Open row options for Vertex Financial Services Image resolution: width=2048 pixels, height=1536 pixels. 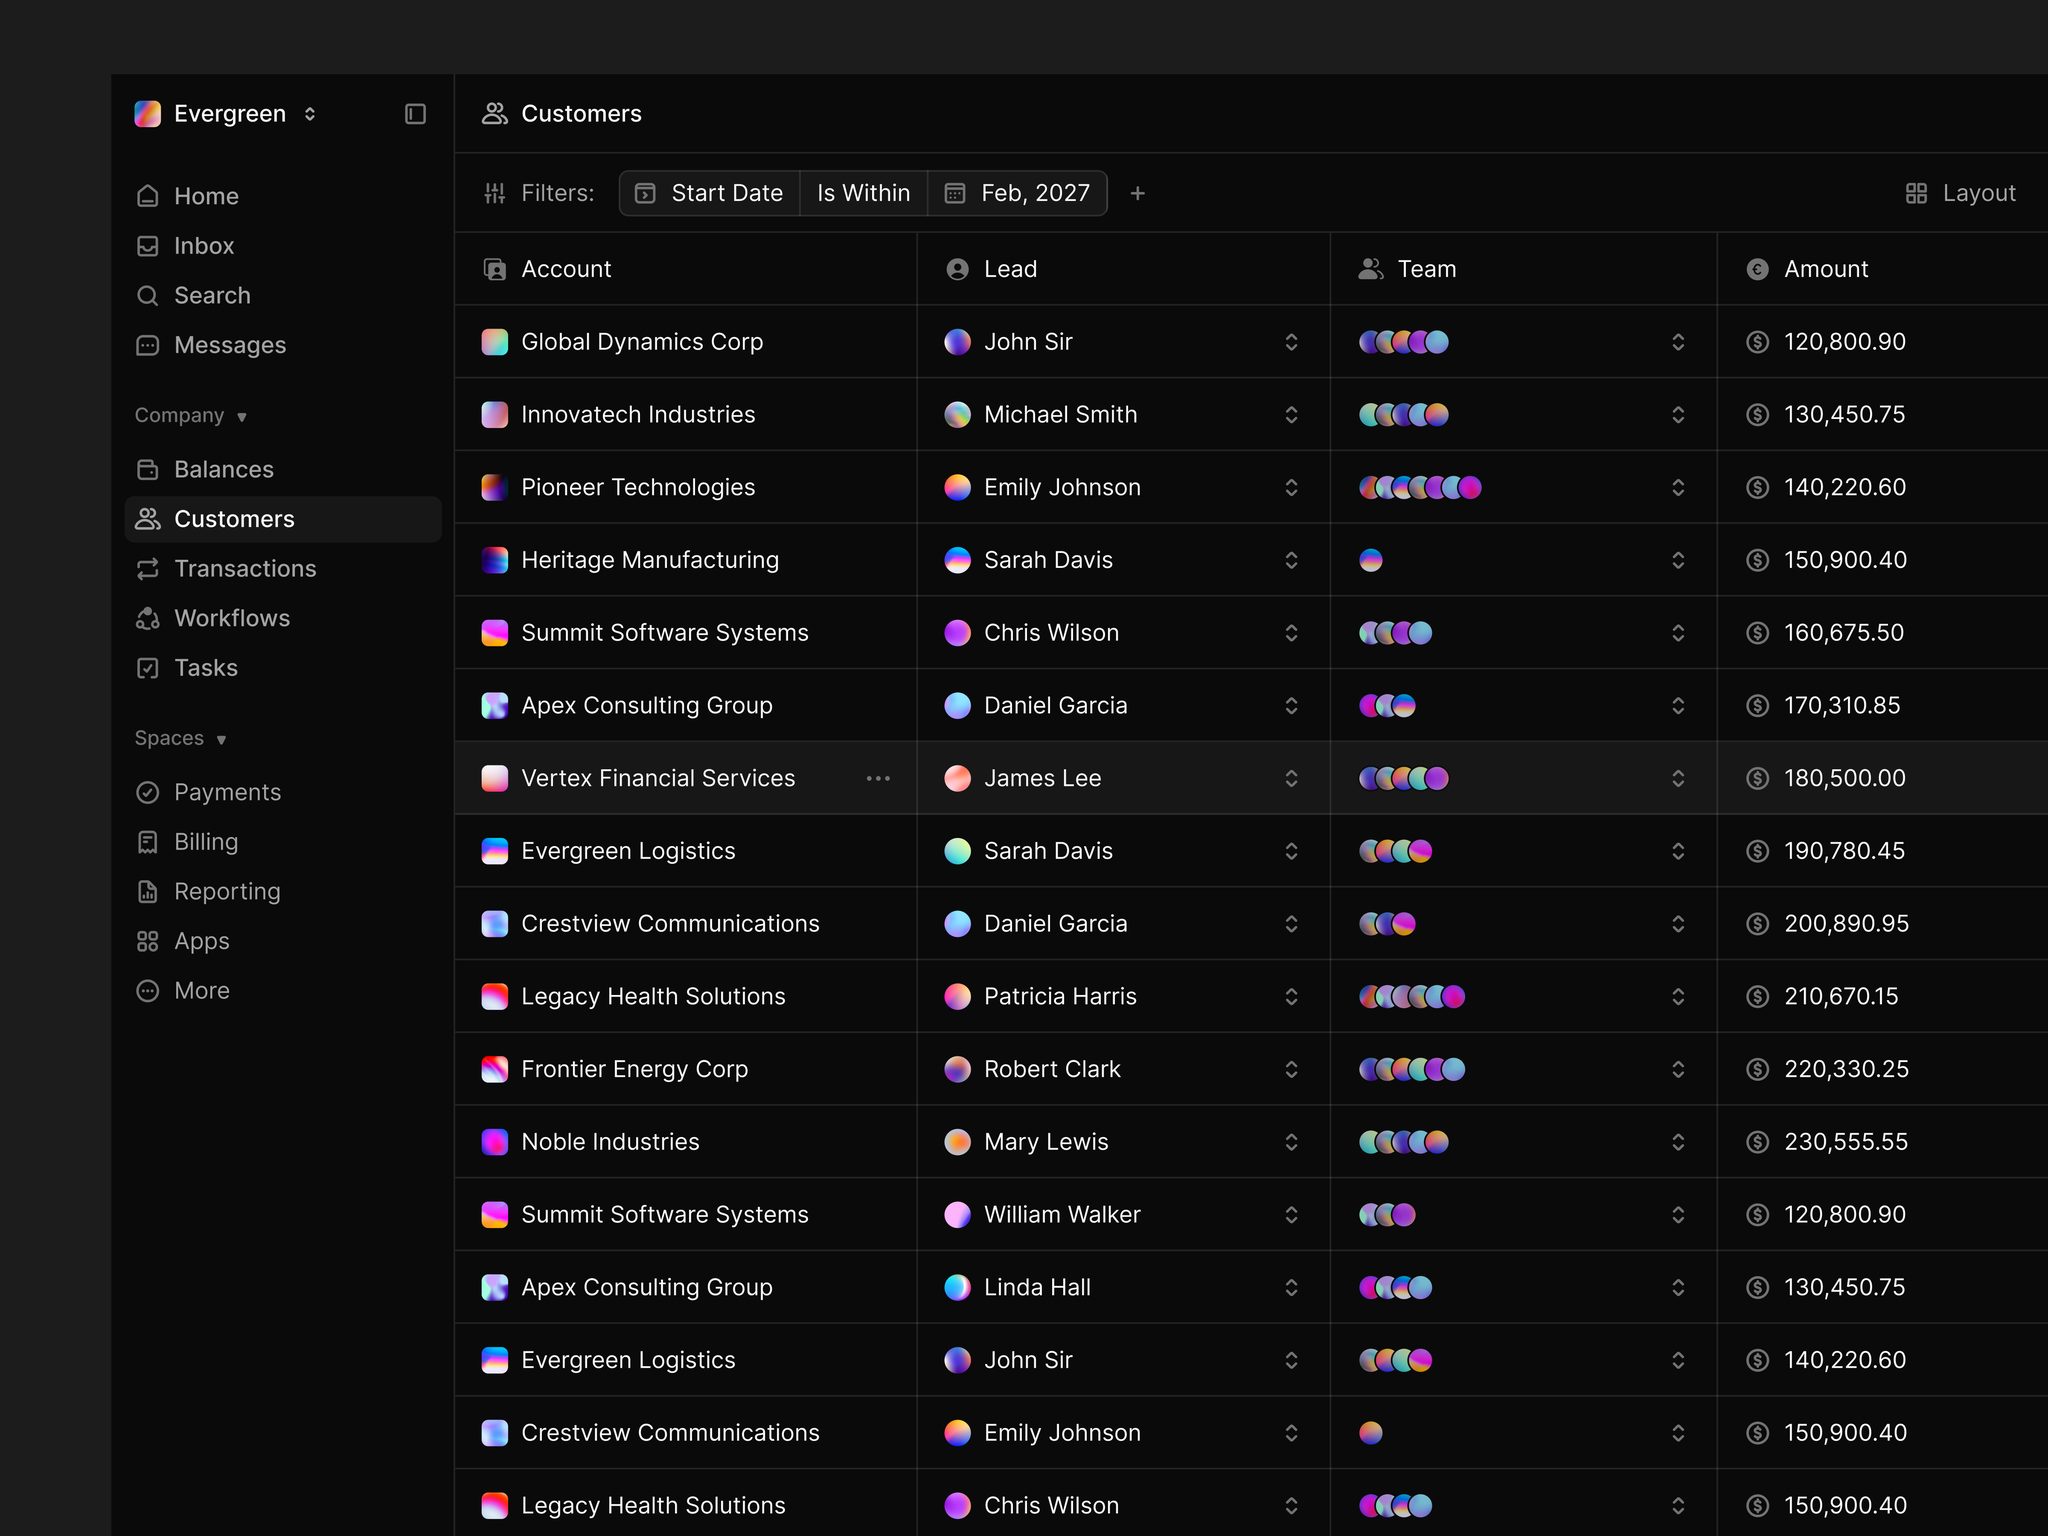click(x=878, y=778)
